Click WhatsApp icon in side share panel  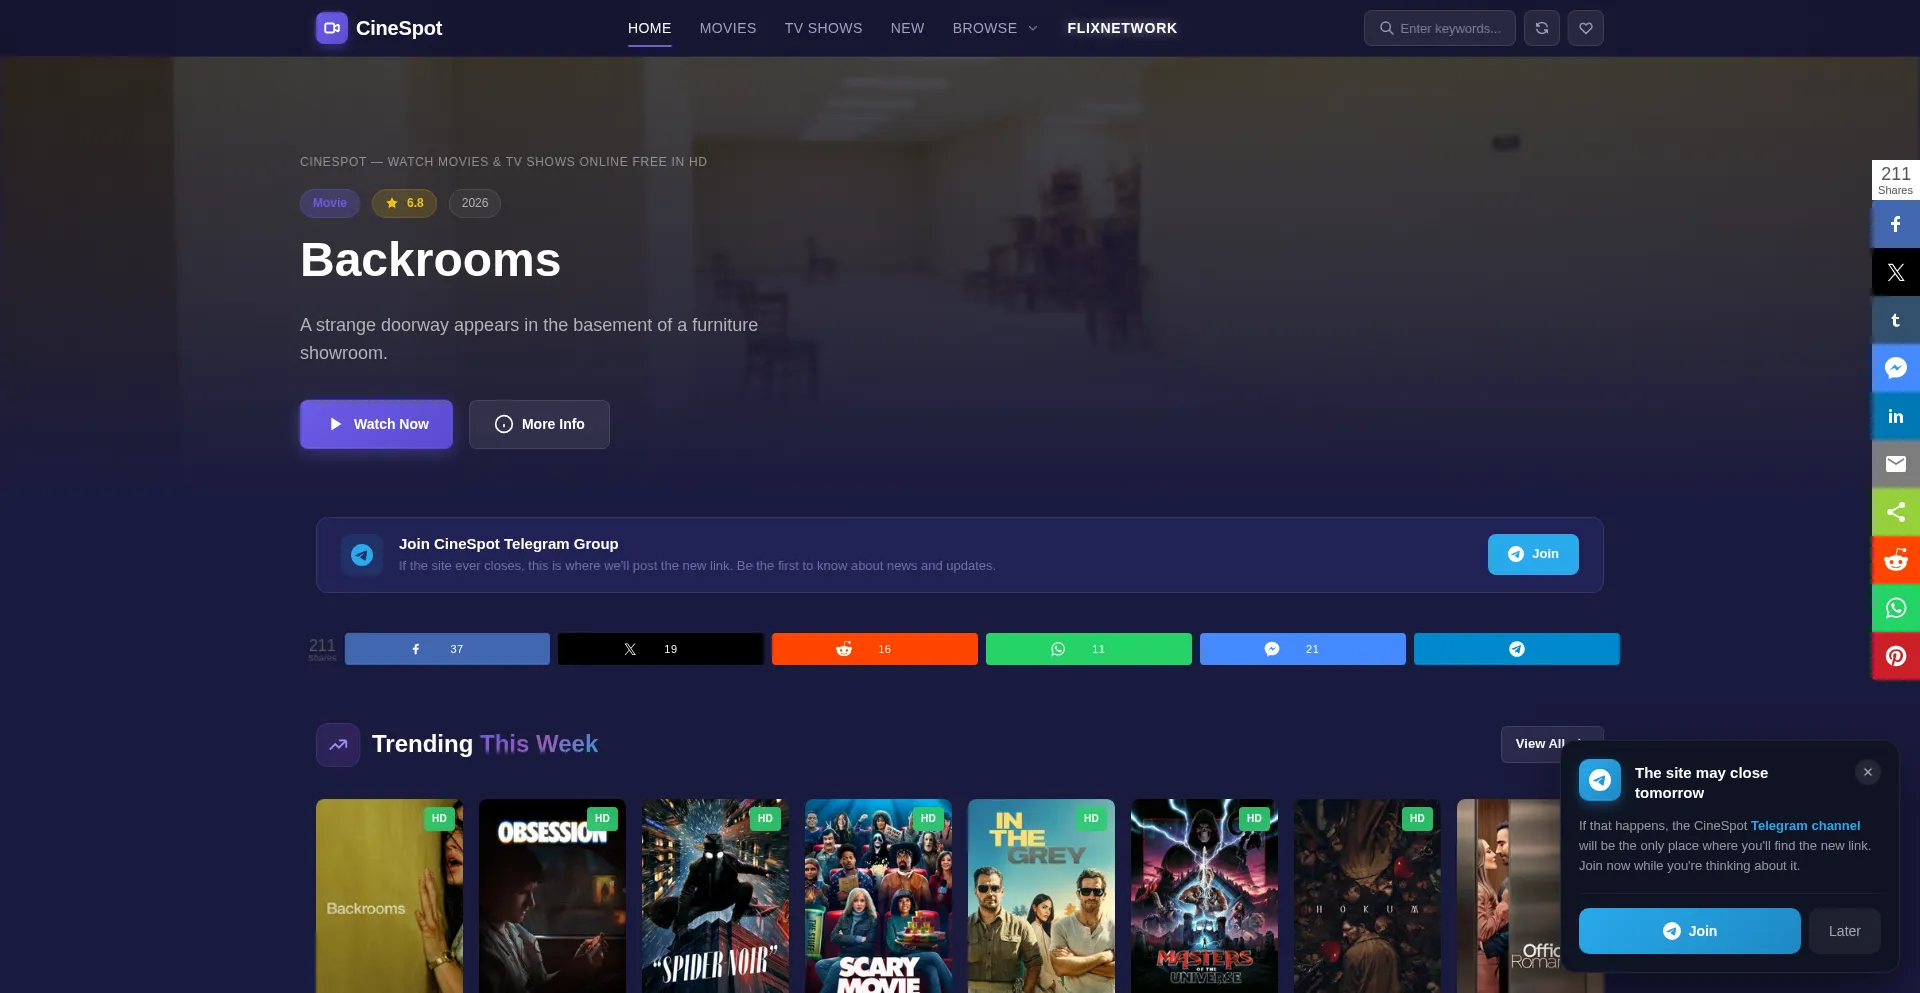1896,608
